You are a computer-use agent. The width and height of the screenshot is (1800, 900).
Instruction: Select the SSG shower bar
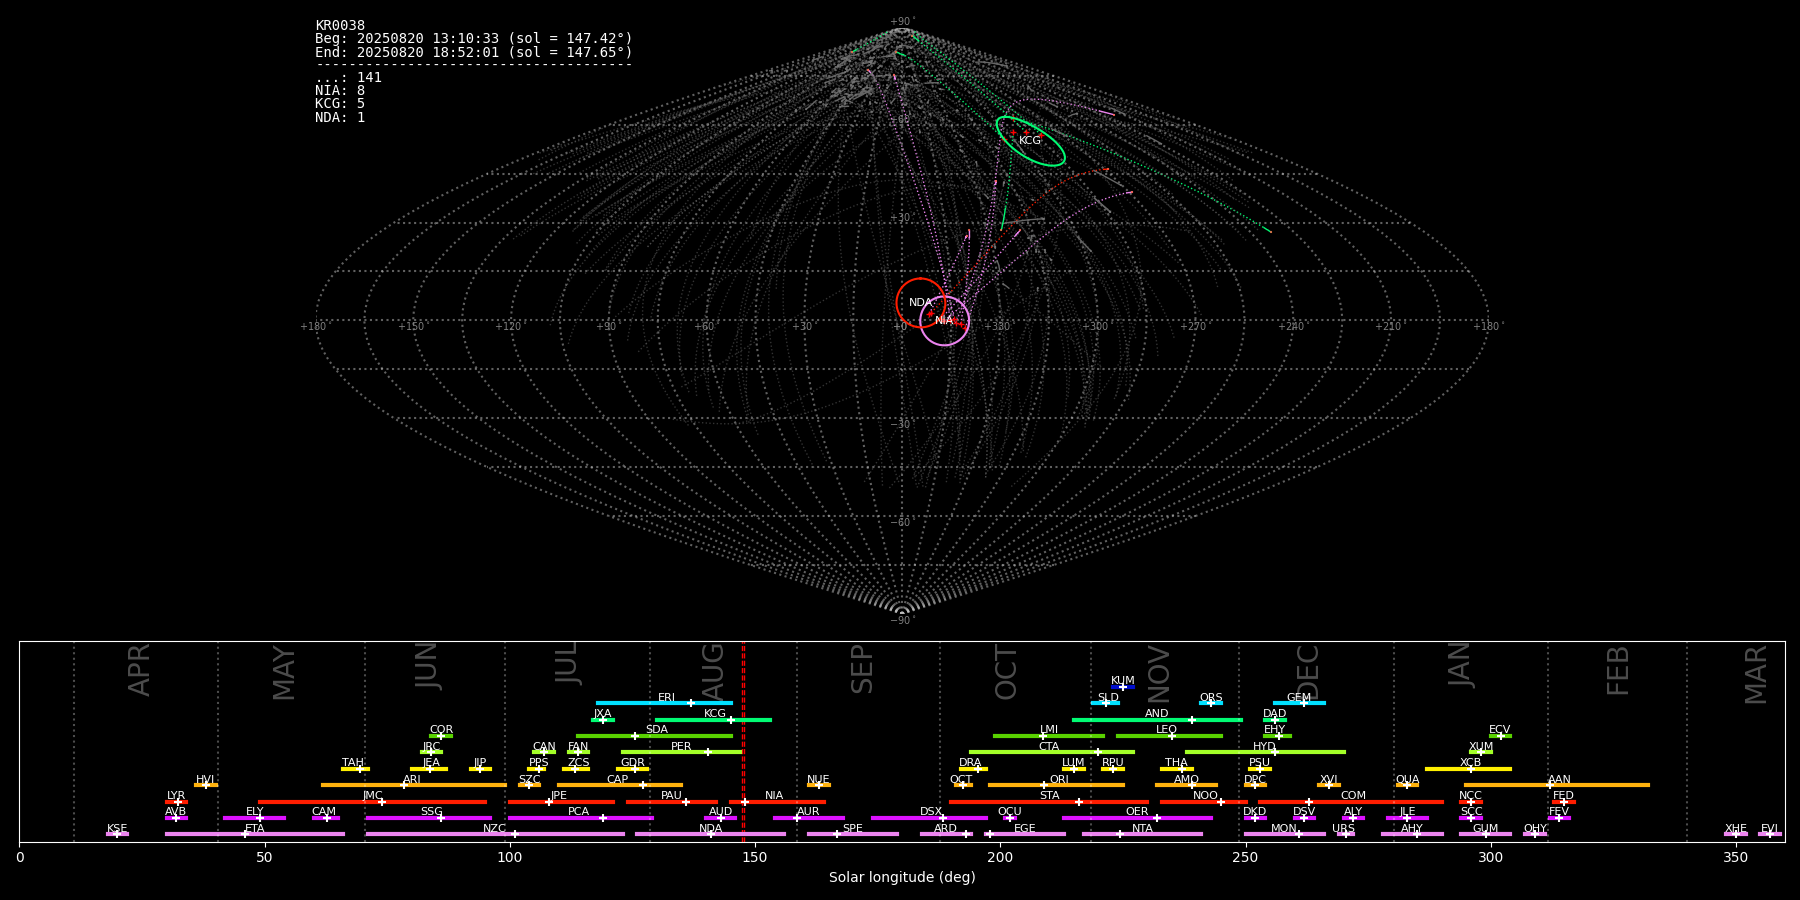click(428, 818)
